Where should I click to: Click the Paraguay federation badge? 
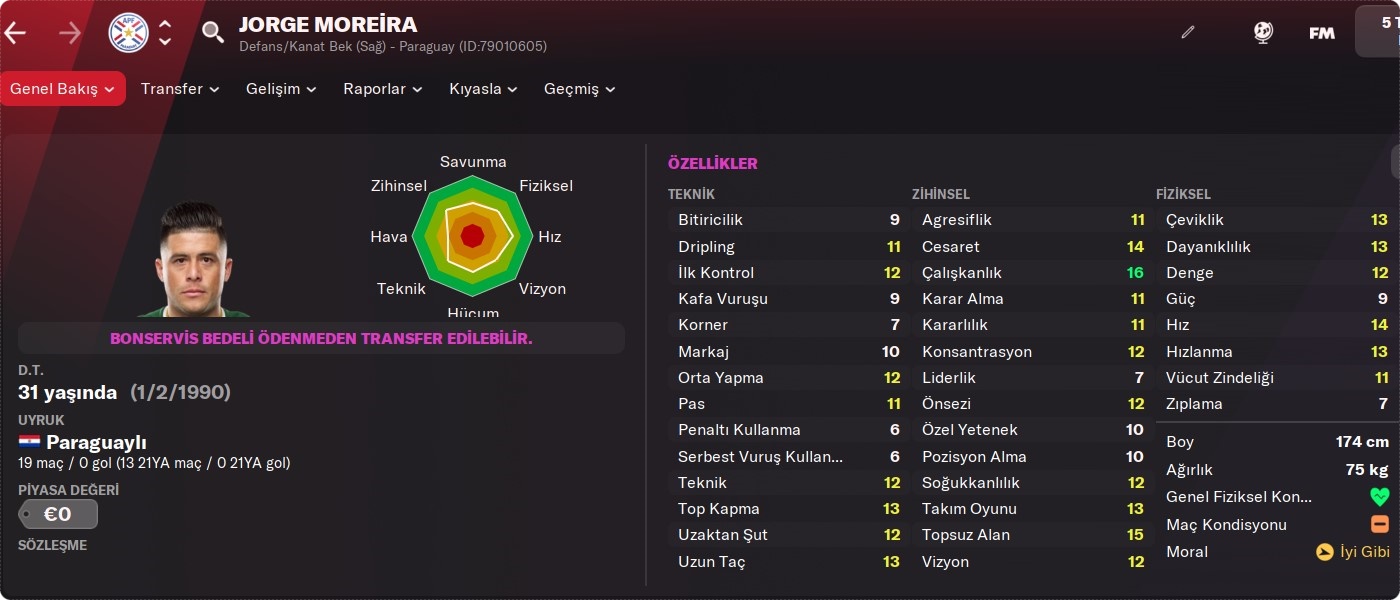point(128,33)
